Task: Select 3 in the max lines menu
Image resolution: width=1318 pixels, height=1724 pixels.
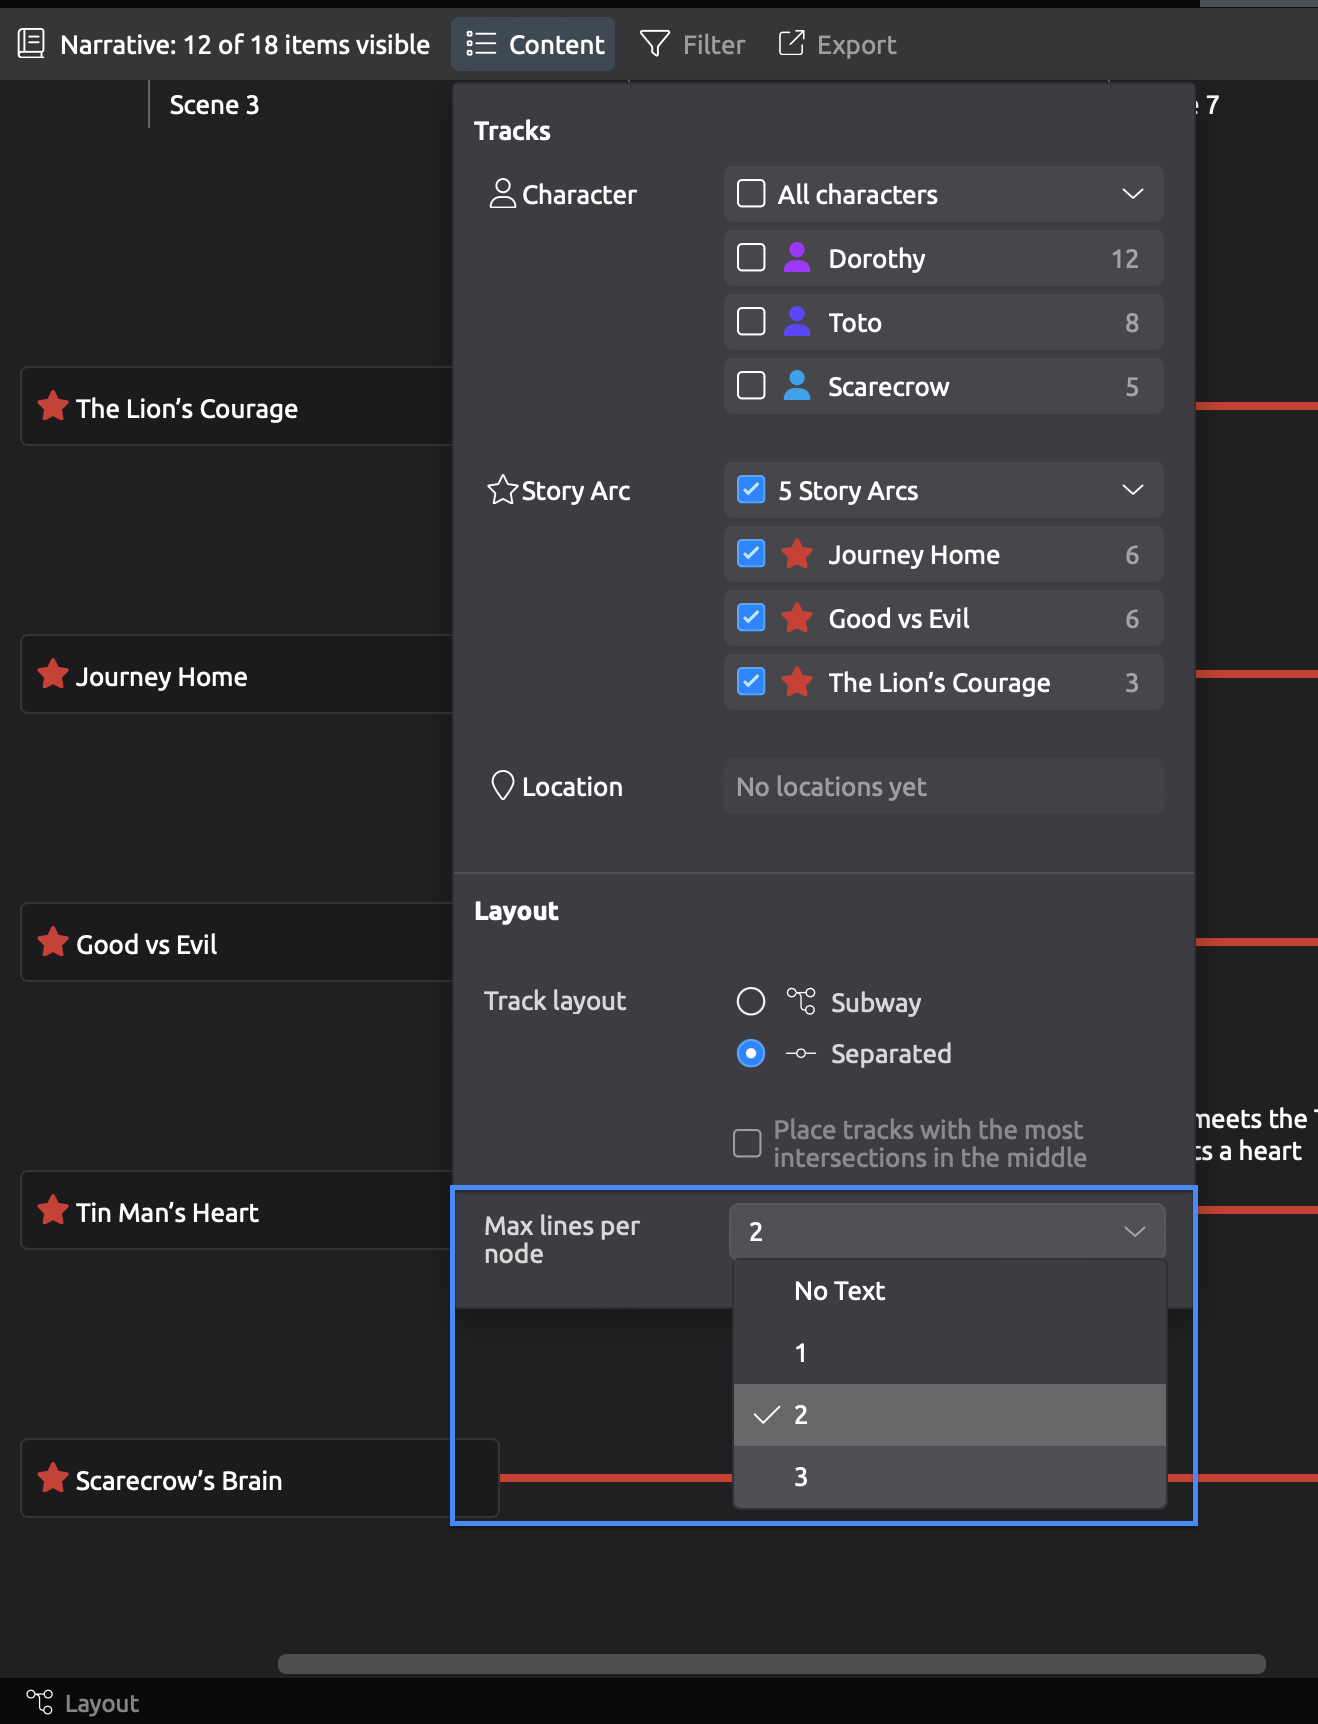Action: point(801,1477)
